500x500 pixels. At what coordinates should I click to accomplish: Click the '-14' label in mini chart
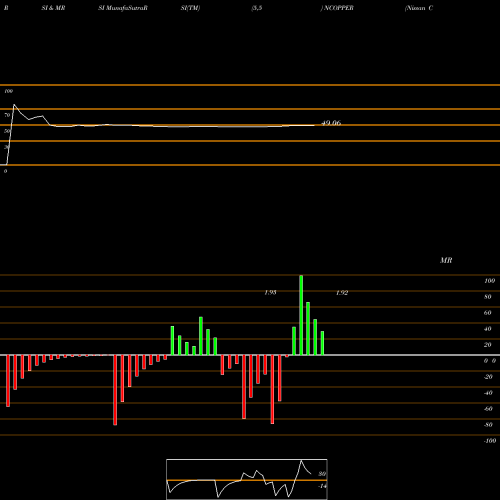tap(322, 486)
